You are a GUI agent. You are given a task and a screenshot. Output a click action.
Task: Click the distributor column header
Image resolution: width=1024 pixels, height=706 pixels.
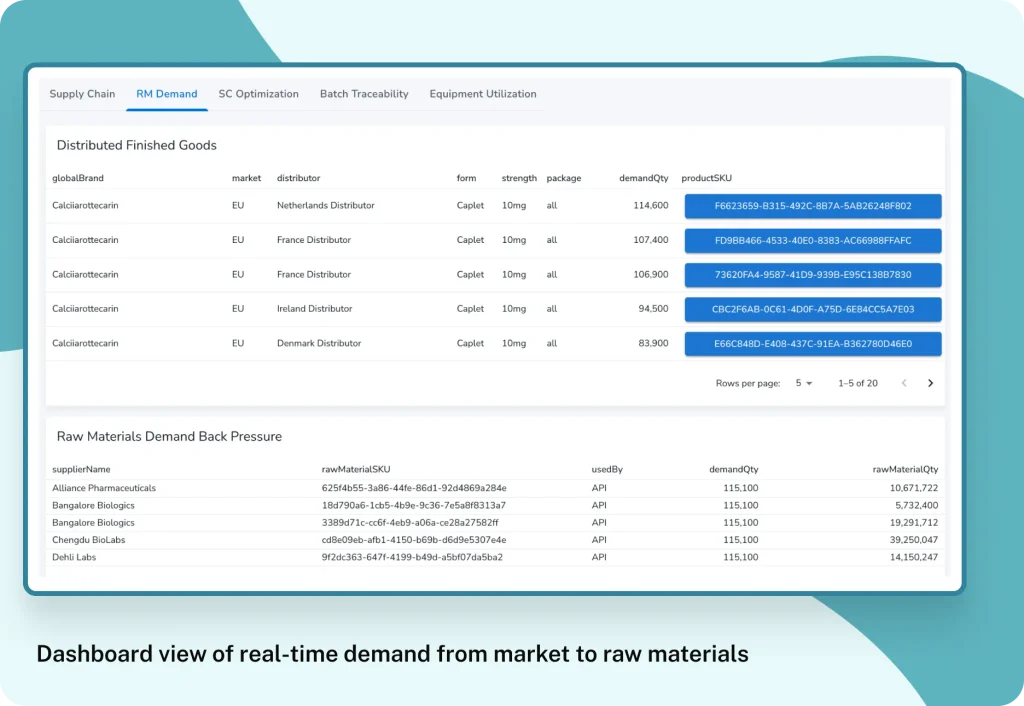(298, 178)
